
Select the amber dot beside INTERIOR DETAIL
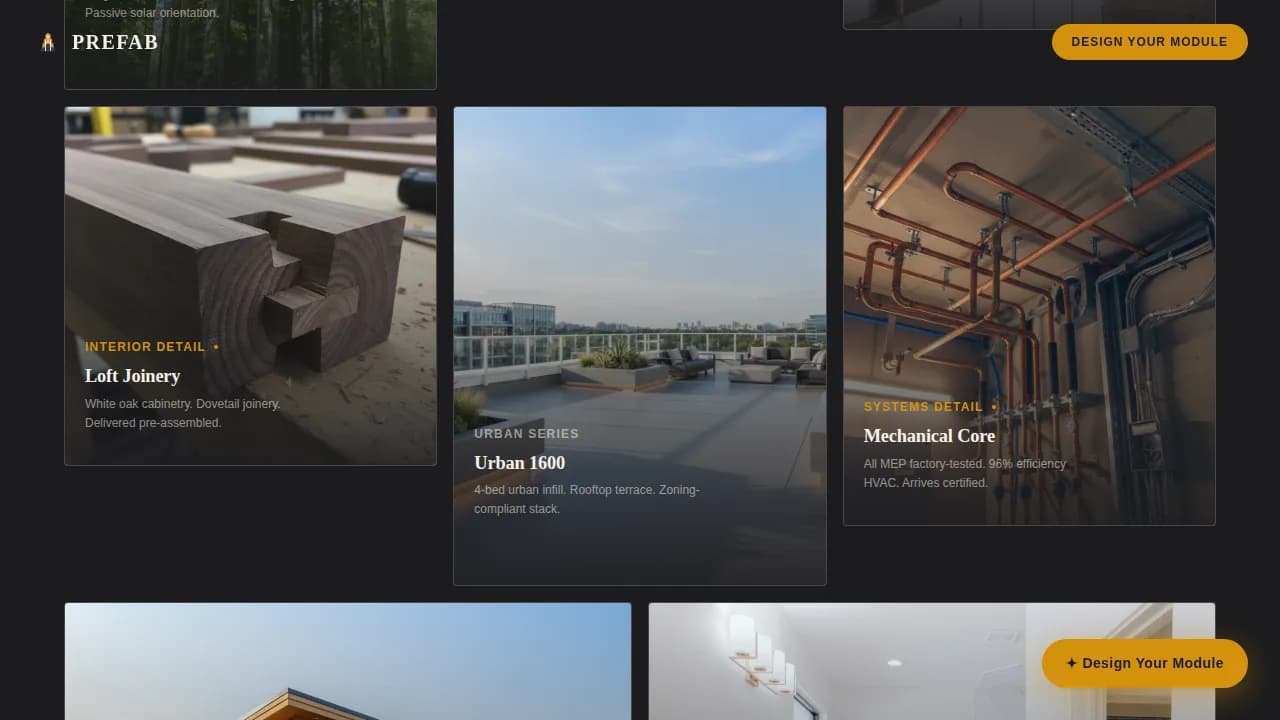click(215, 346)
